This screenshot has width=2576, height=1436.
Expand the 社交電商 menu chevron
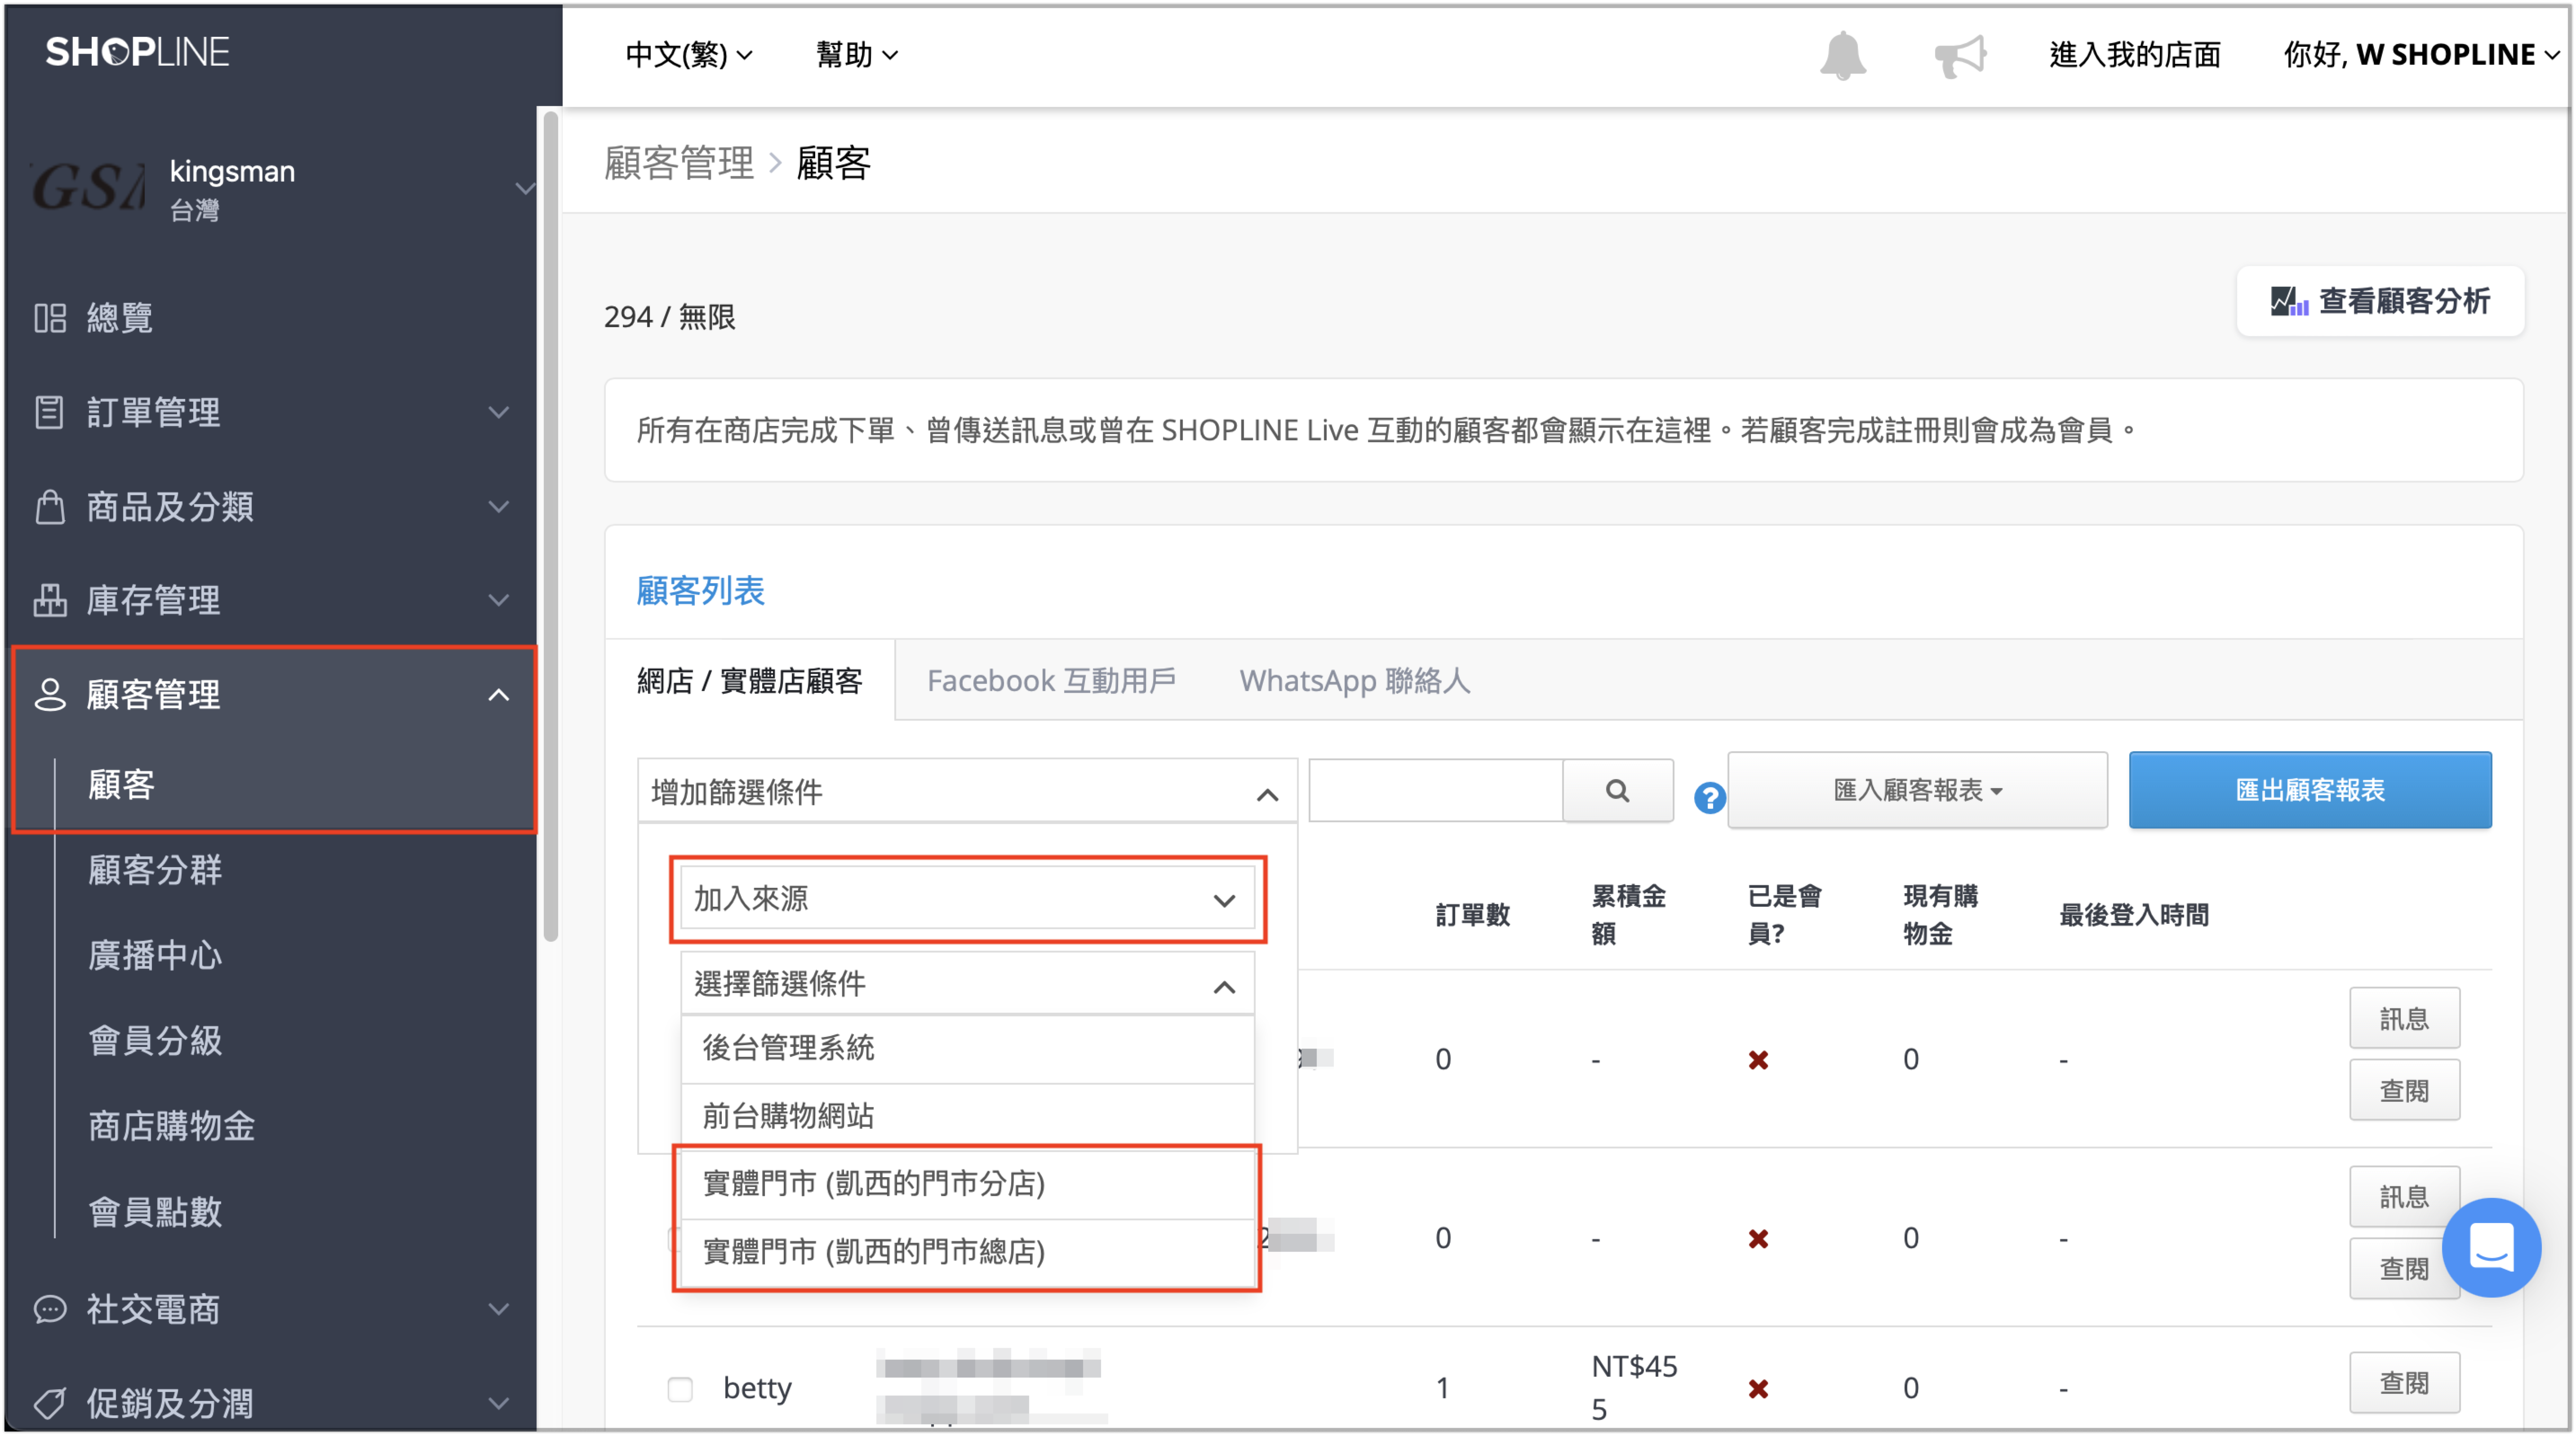[x=498, y=1309]
